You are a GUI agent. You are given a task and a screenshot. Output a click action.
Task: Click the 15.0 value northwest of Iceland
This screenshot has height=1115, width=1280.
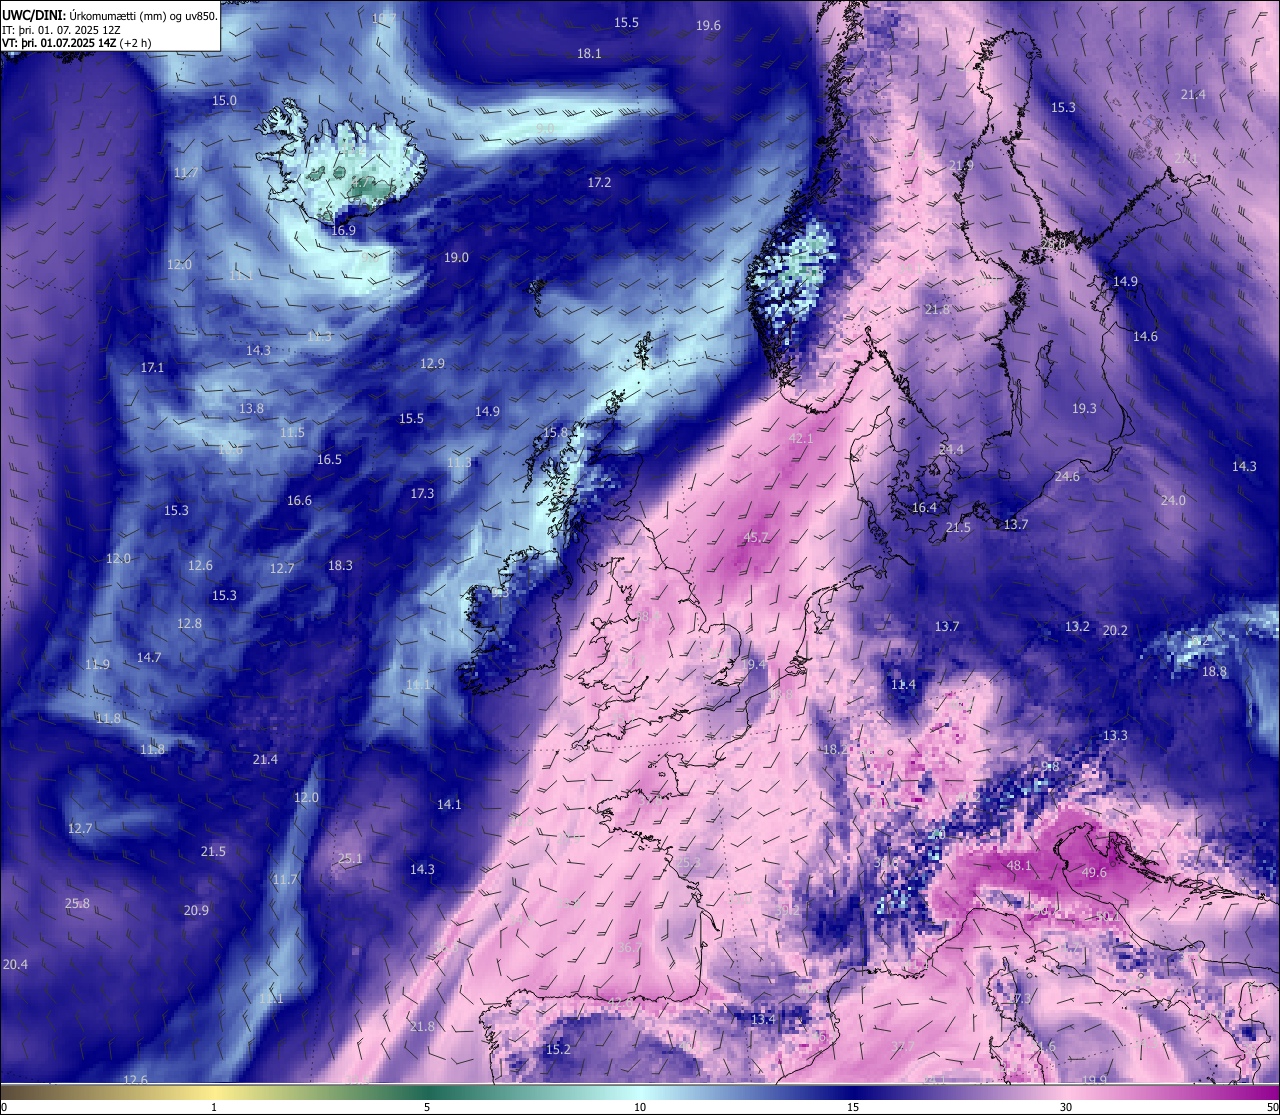(224, 101)
